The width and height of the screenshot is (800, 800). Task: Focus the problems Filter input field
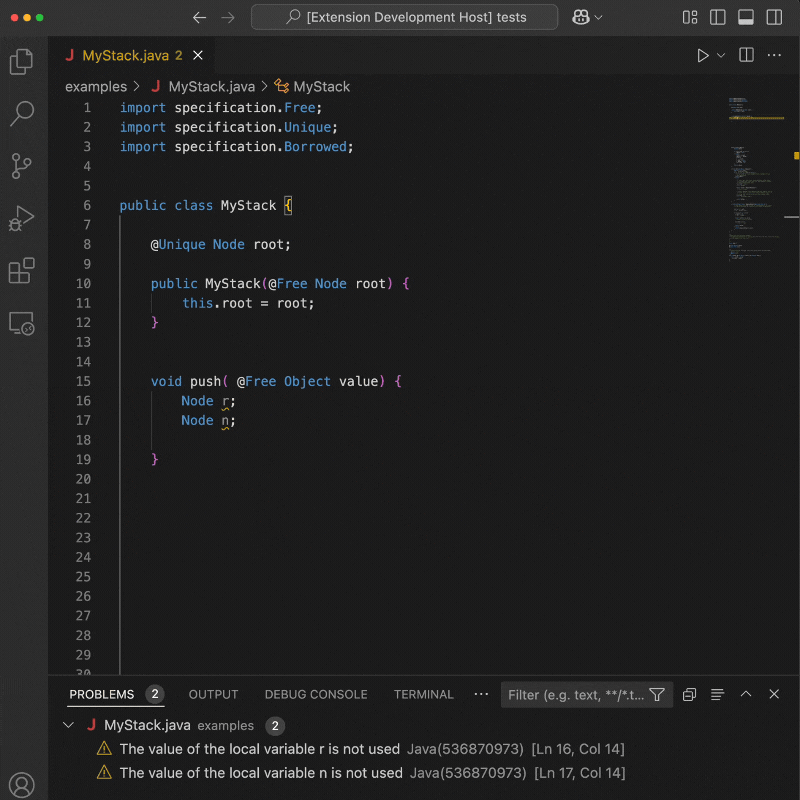pyautogui.click(x=576, y=695)
